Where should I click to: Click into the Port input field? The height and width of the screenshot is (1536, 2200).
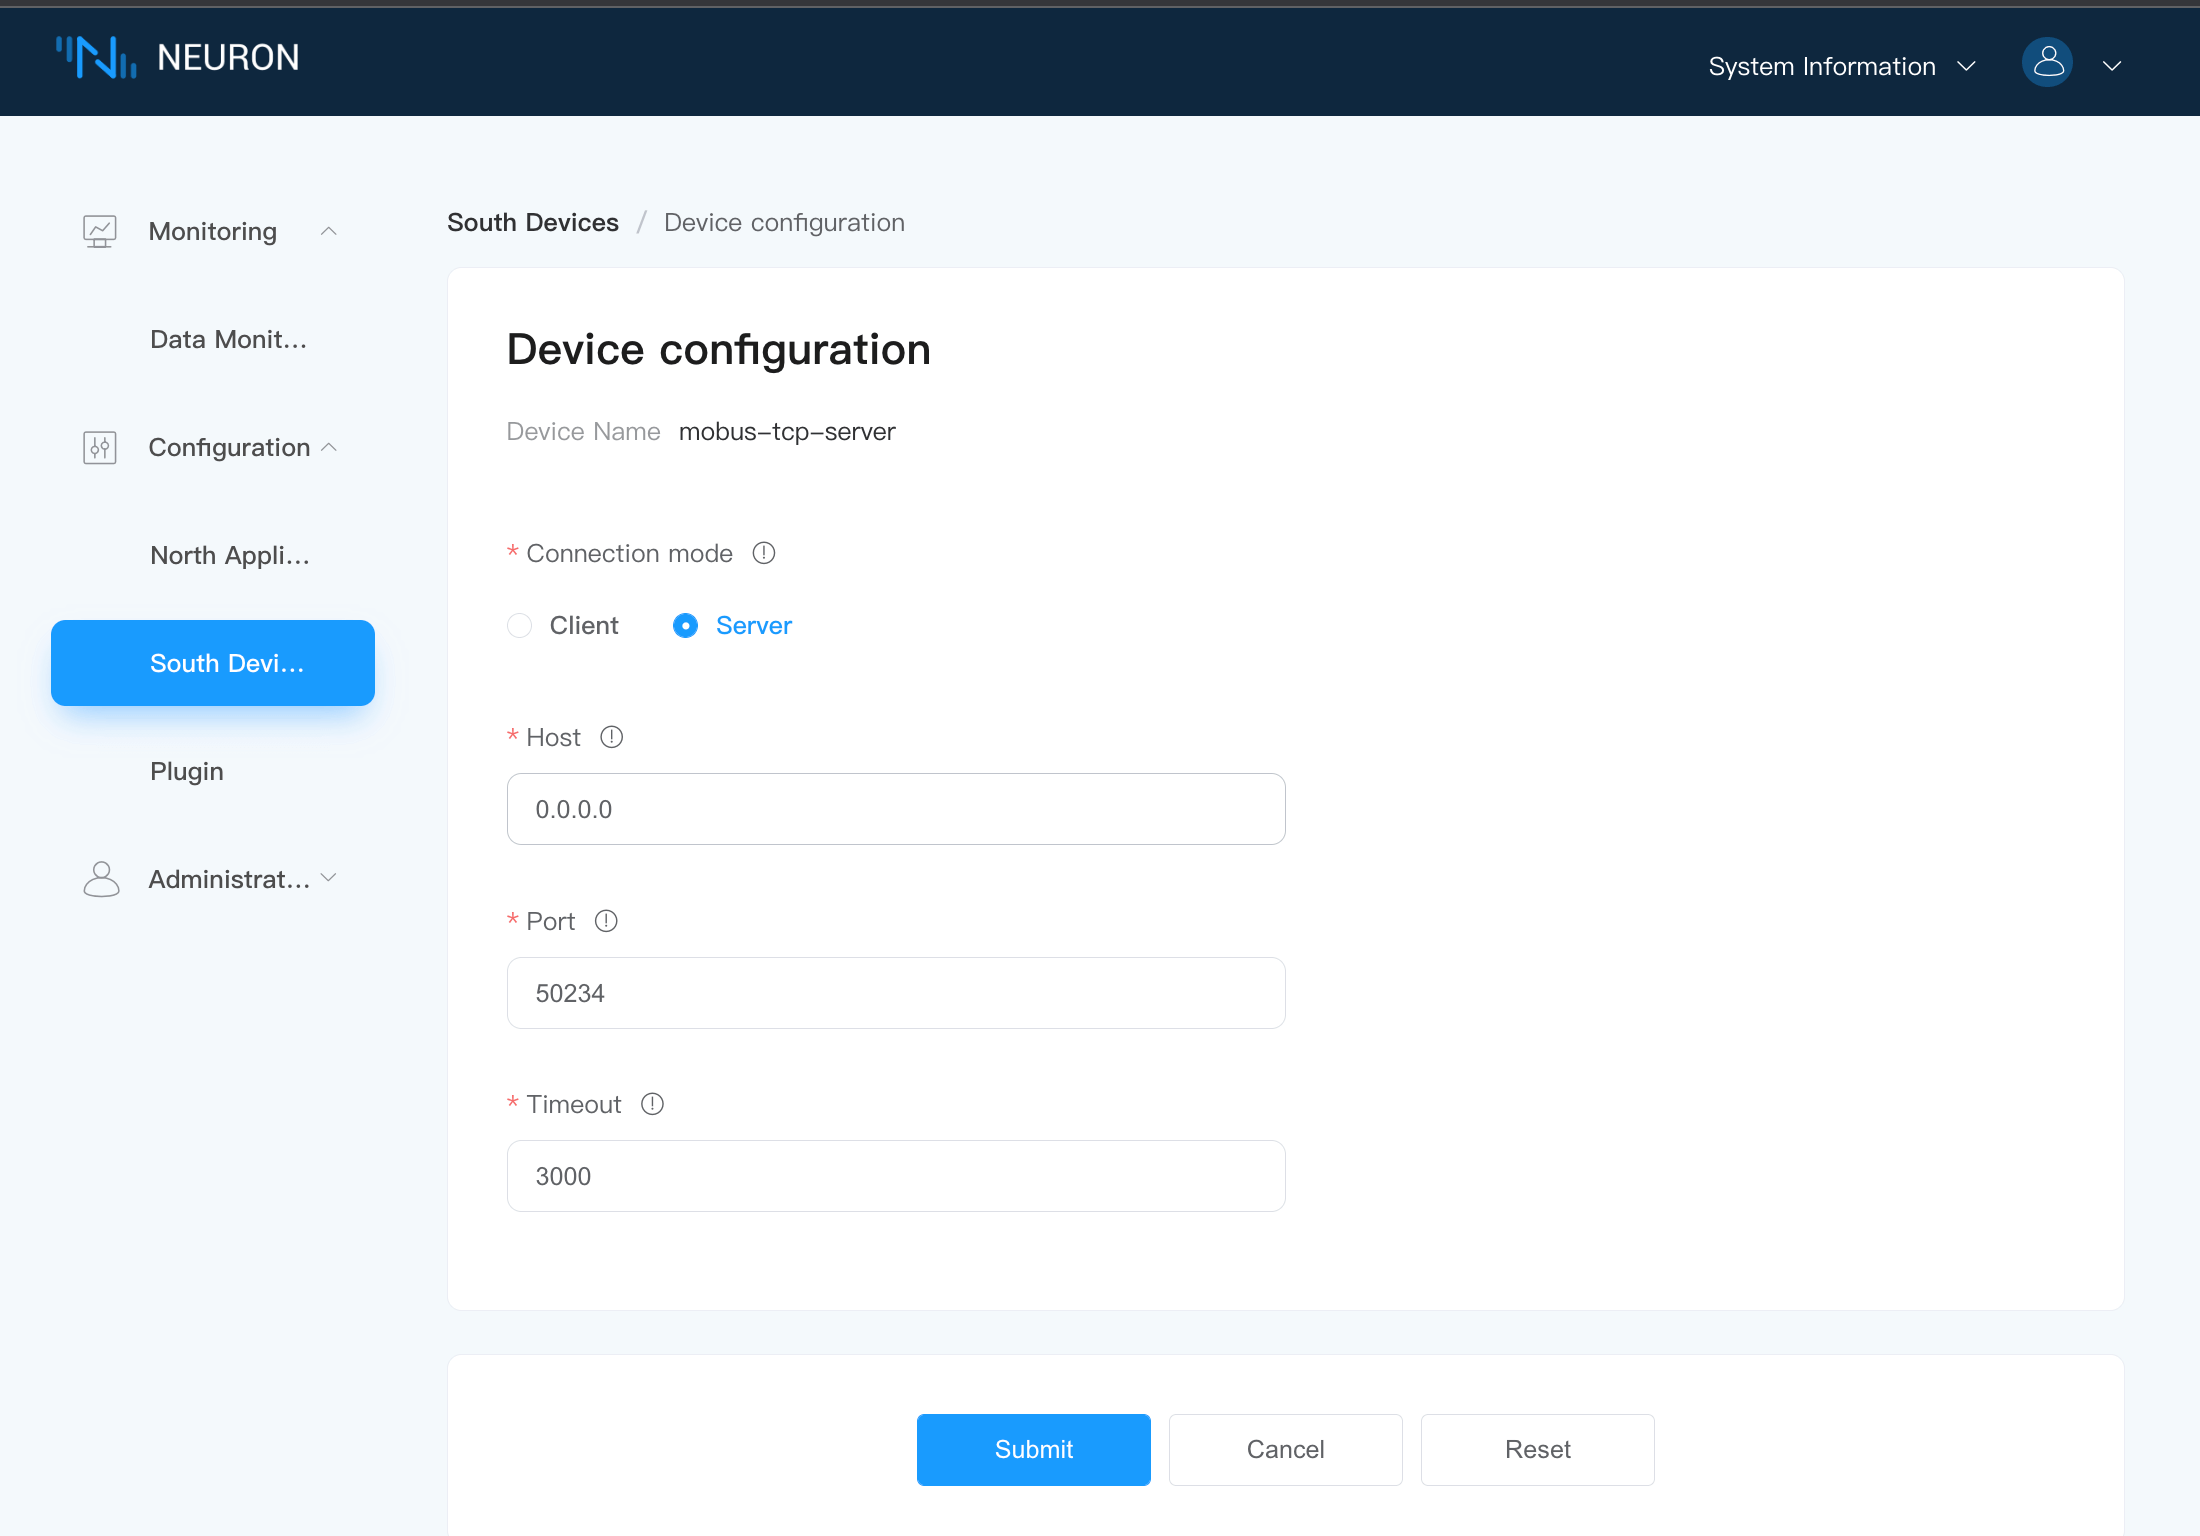coord(895,993)
